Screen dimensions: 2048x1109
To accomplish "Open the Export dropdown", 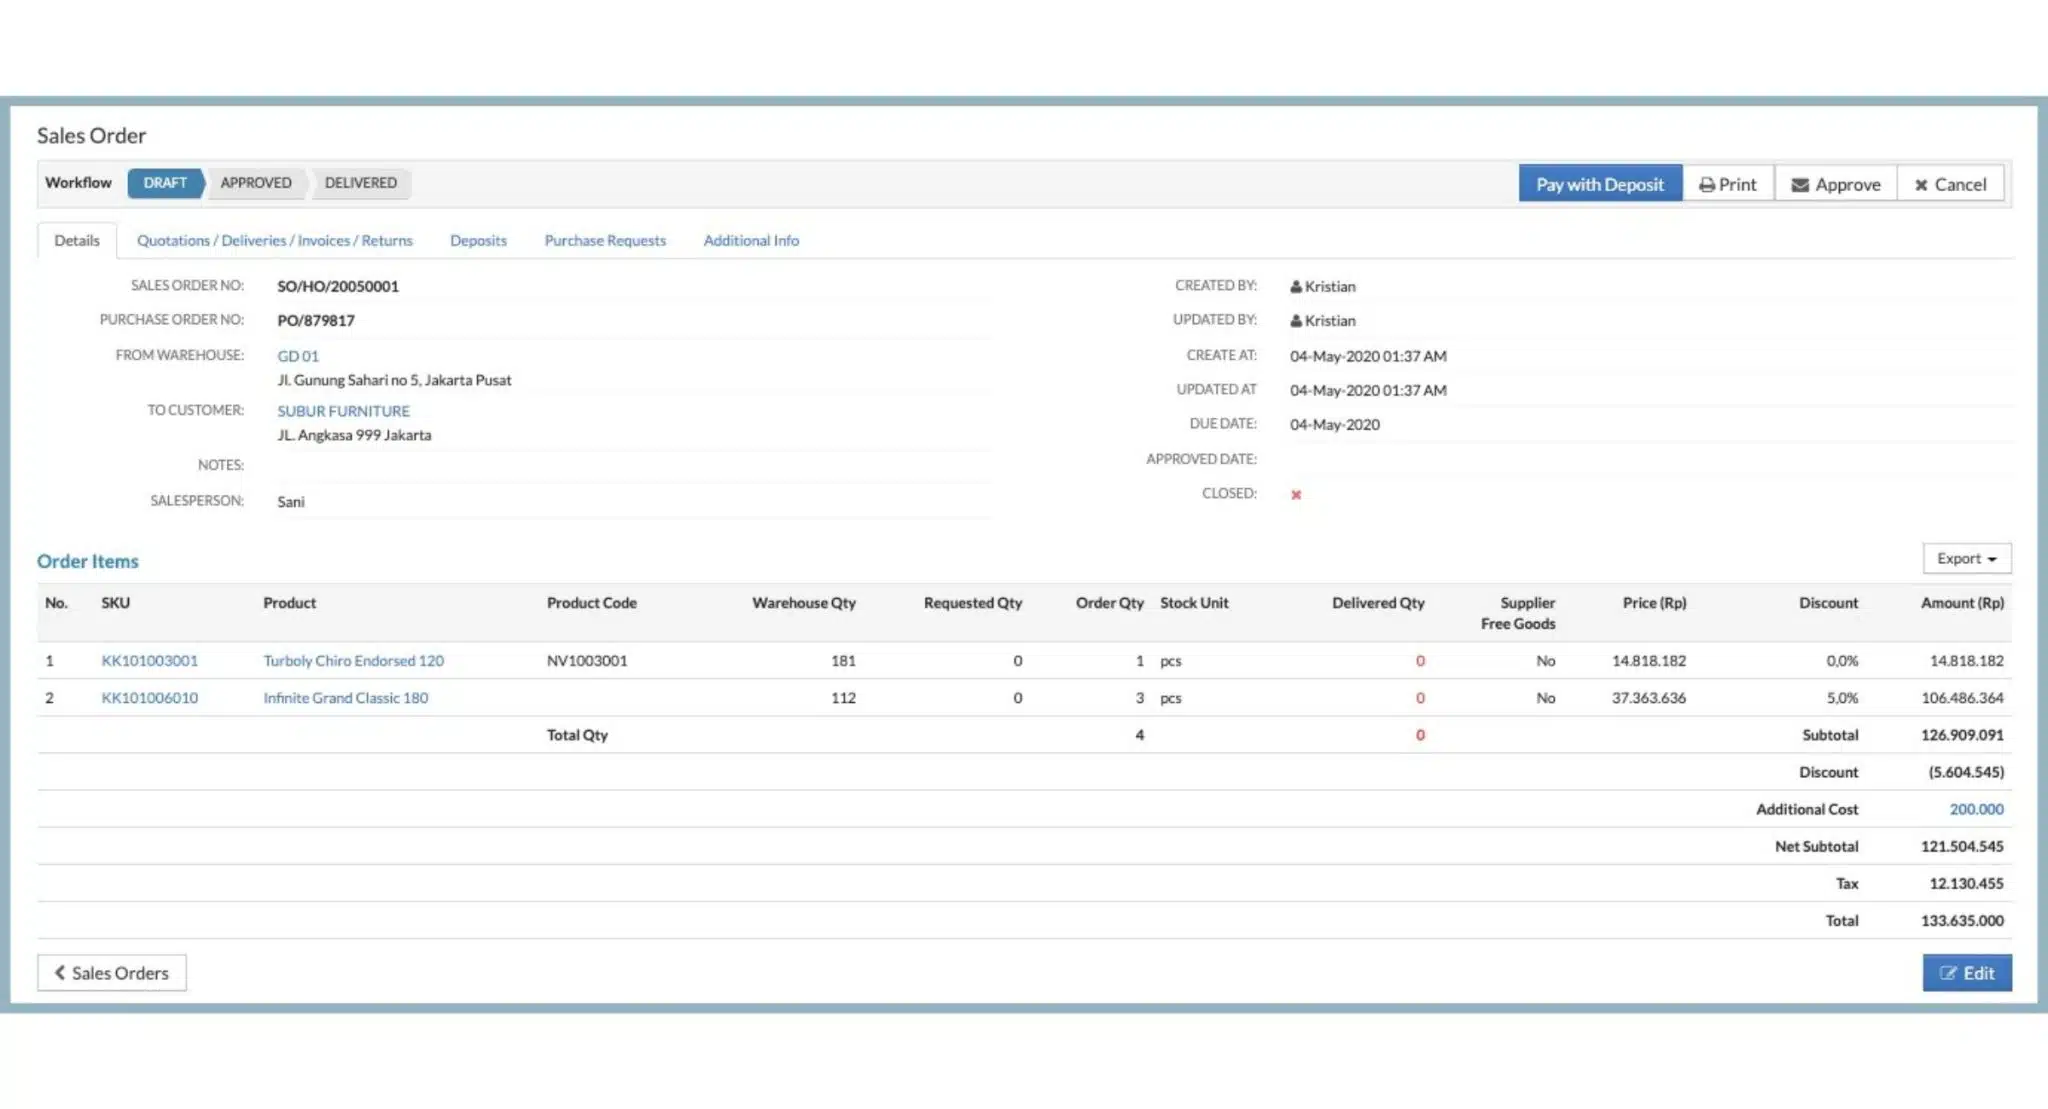I will click(x=1966, y=559).
